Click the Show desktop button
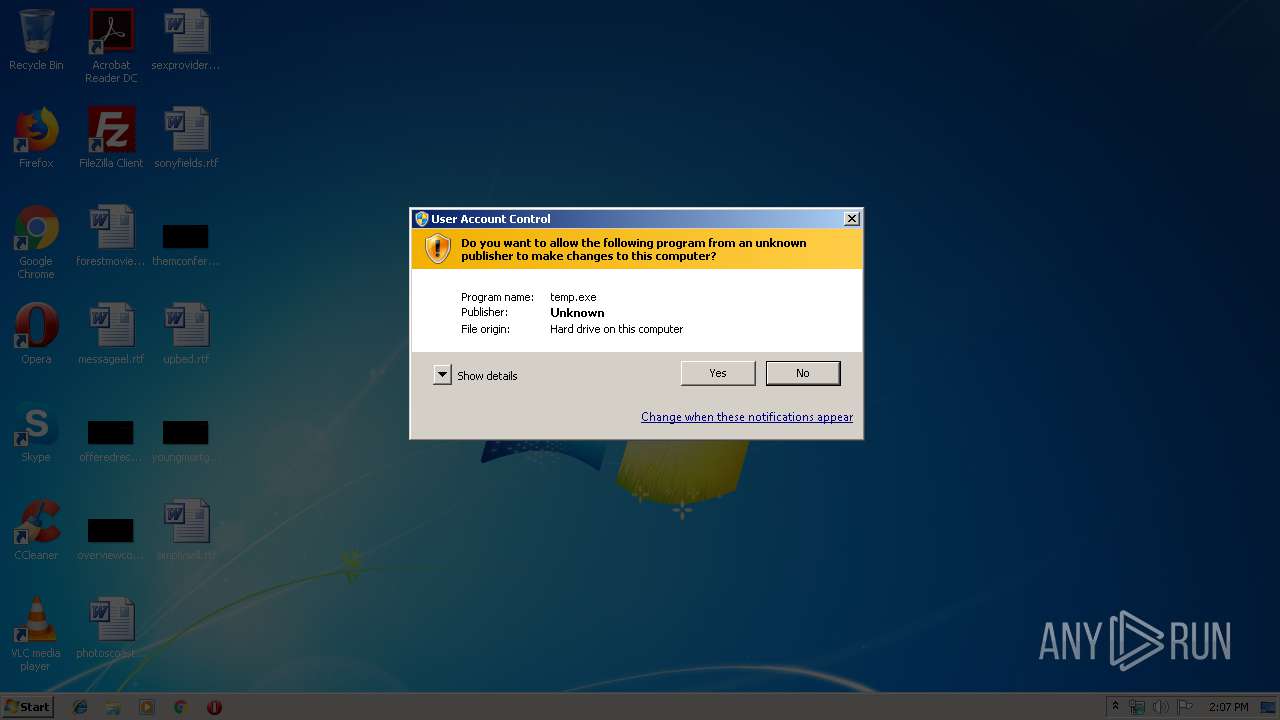1280x720 pixels. (1269, 707)
